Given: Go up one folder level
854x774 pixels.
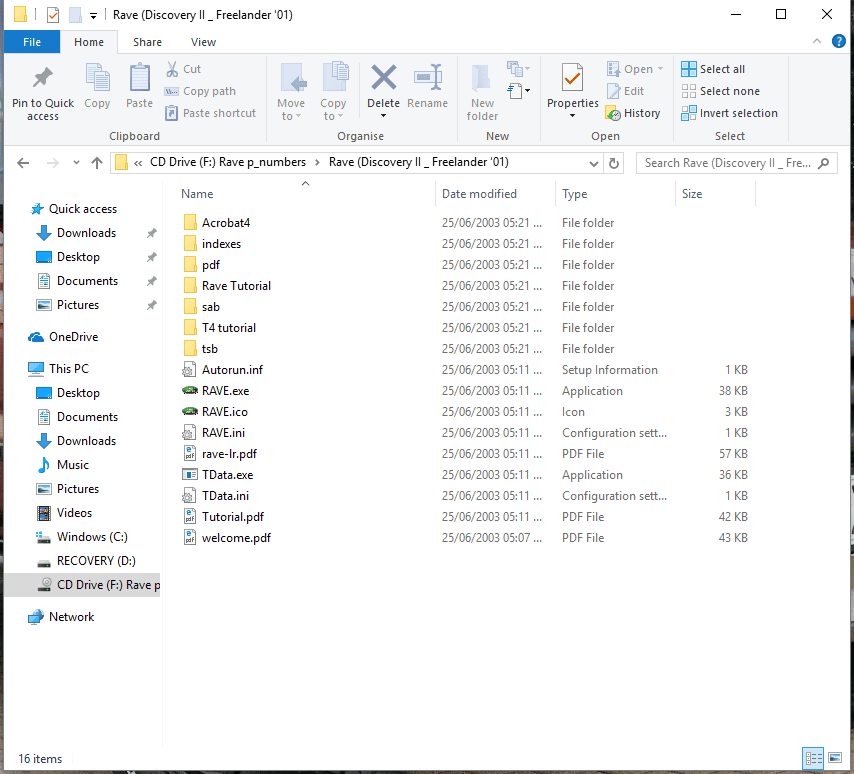Looking at the screenshot, I should pos(97,163).
